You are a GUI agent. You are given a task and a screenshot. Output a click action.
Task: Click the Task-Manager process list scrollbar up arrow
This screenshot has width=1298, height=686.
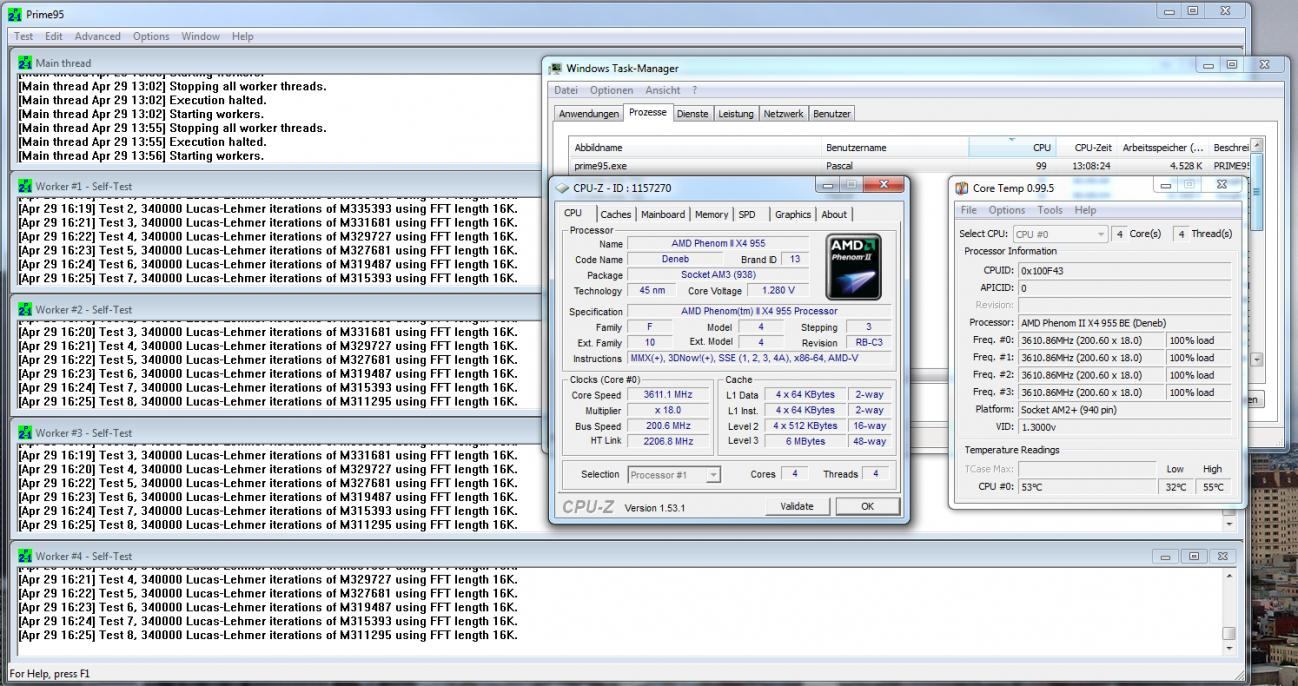pyautogui.click(x=1257, y=145)
